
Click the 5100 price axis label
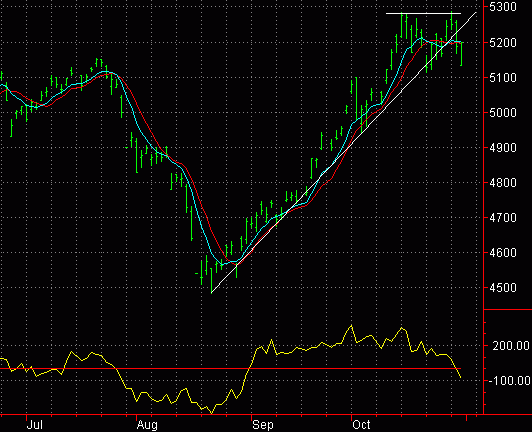(503, 78)
